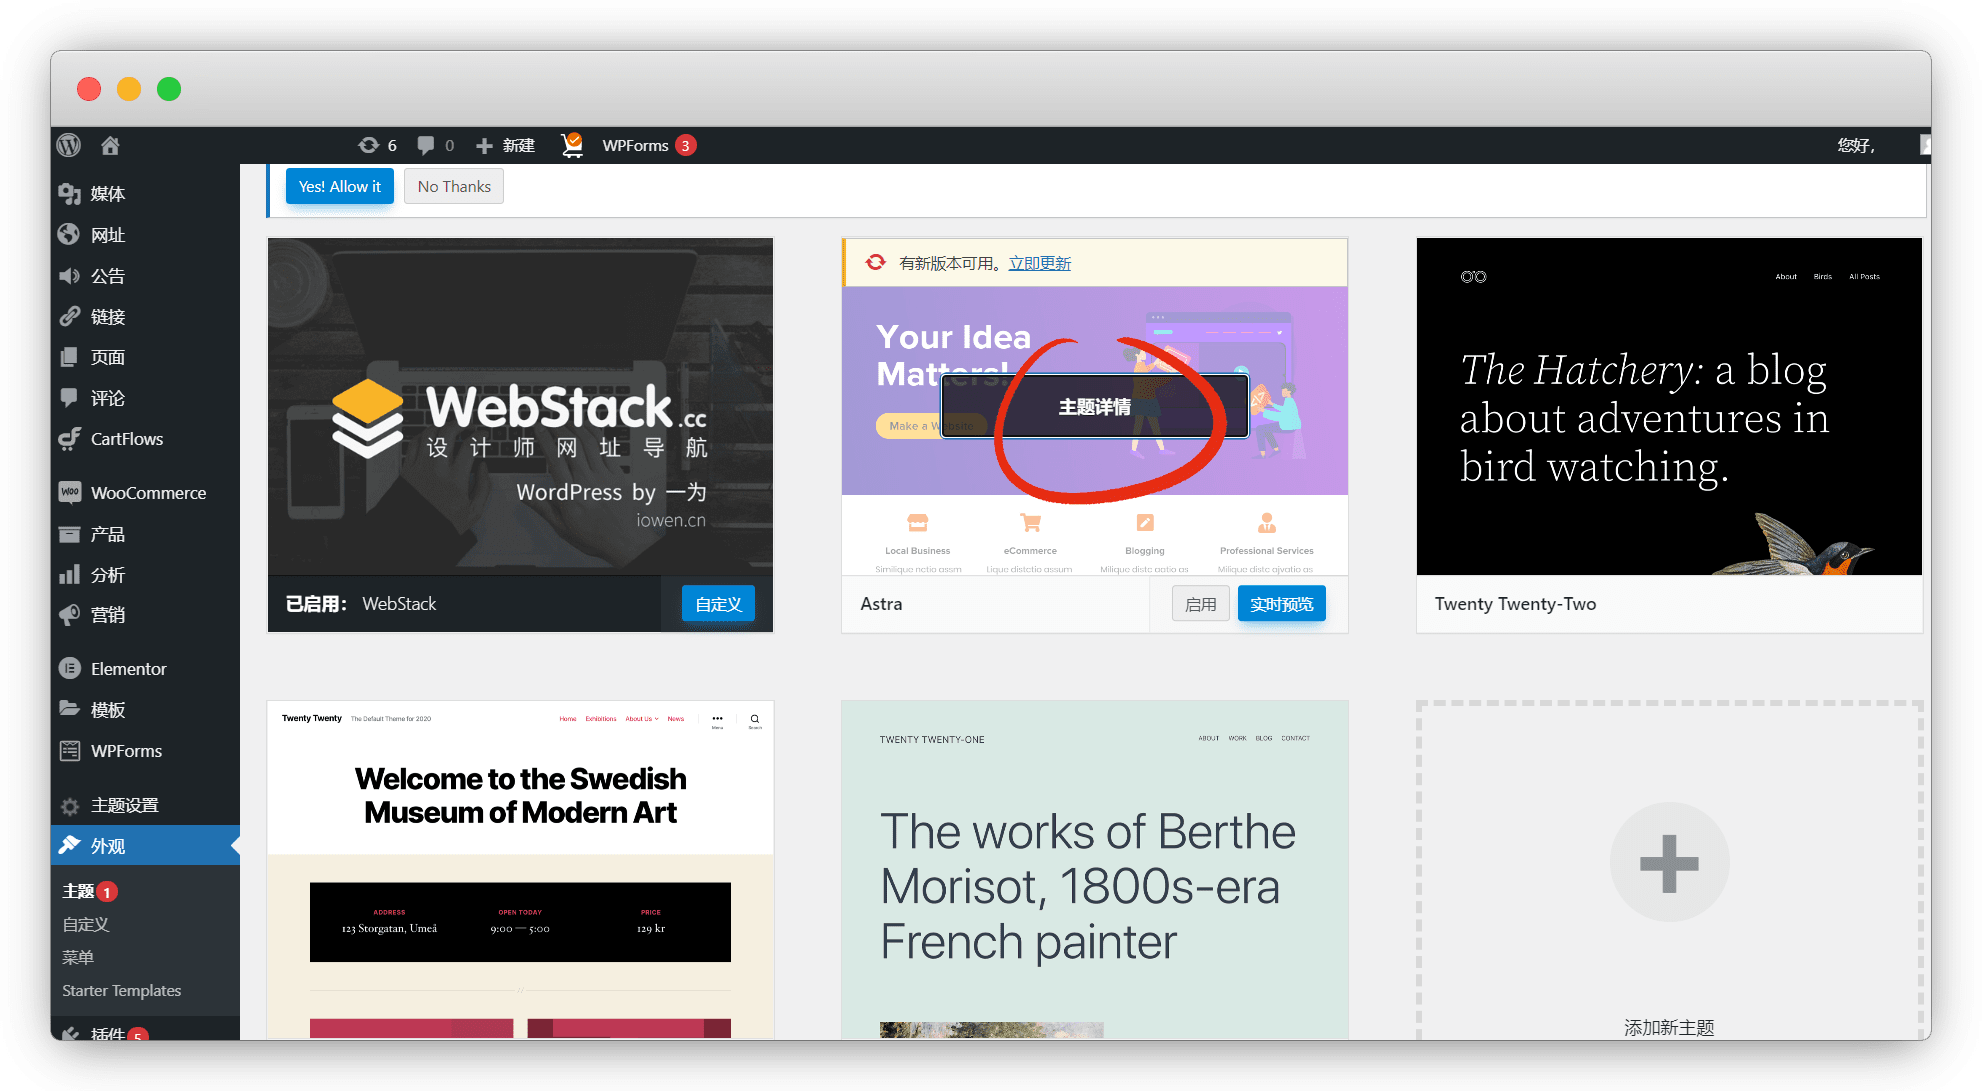
Task: Click No Thanks button
Action: (x=454, y=187)
